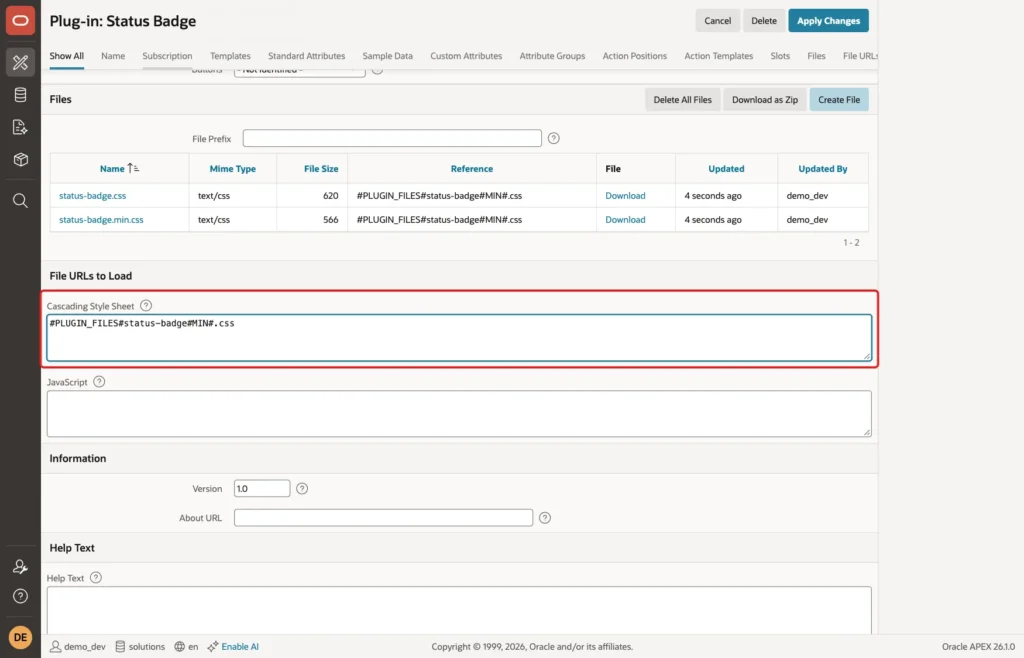
Task: Open the Action Templates tab
Action: pyautogui.click(x=718, y=56)
